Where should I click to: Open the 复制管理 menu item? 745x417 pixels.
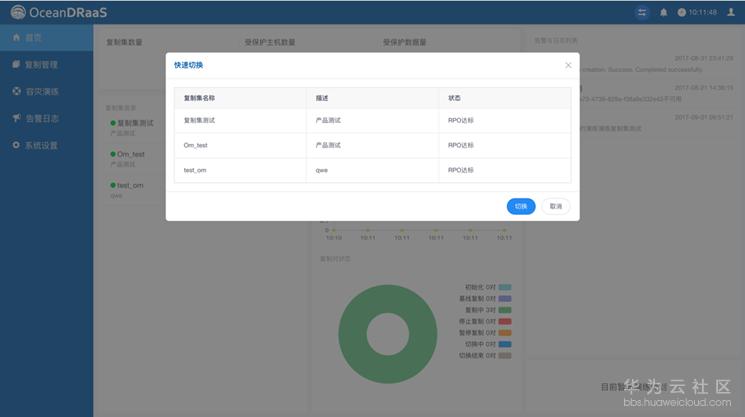pos(47,65)
